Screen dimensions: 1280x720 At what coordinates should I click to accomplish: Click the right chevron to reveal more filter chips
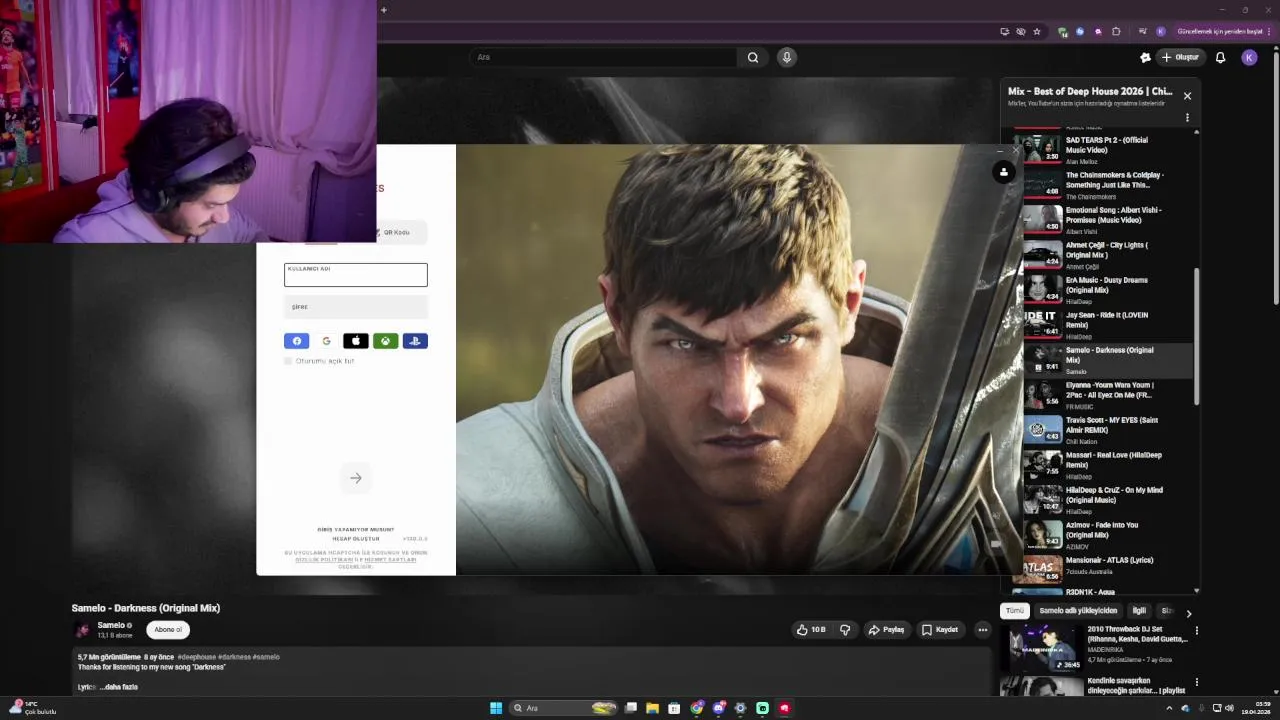1189,613
